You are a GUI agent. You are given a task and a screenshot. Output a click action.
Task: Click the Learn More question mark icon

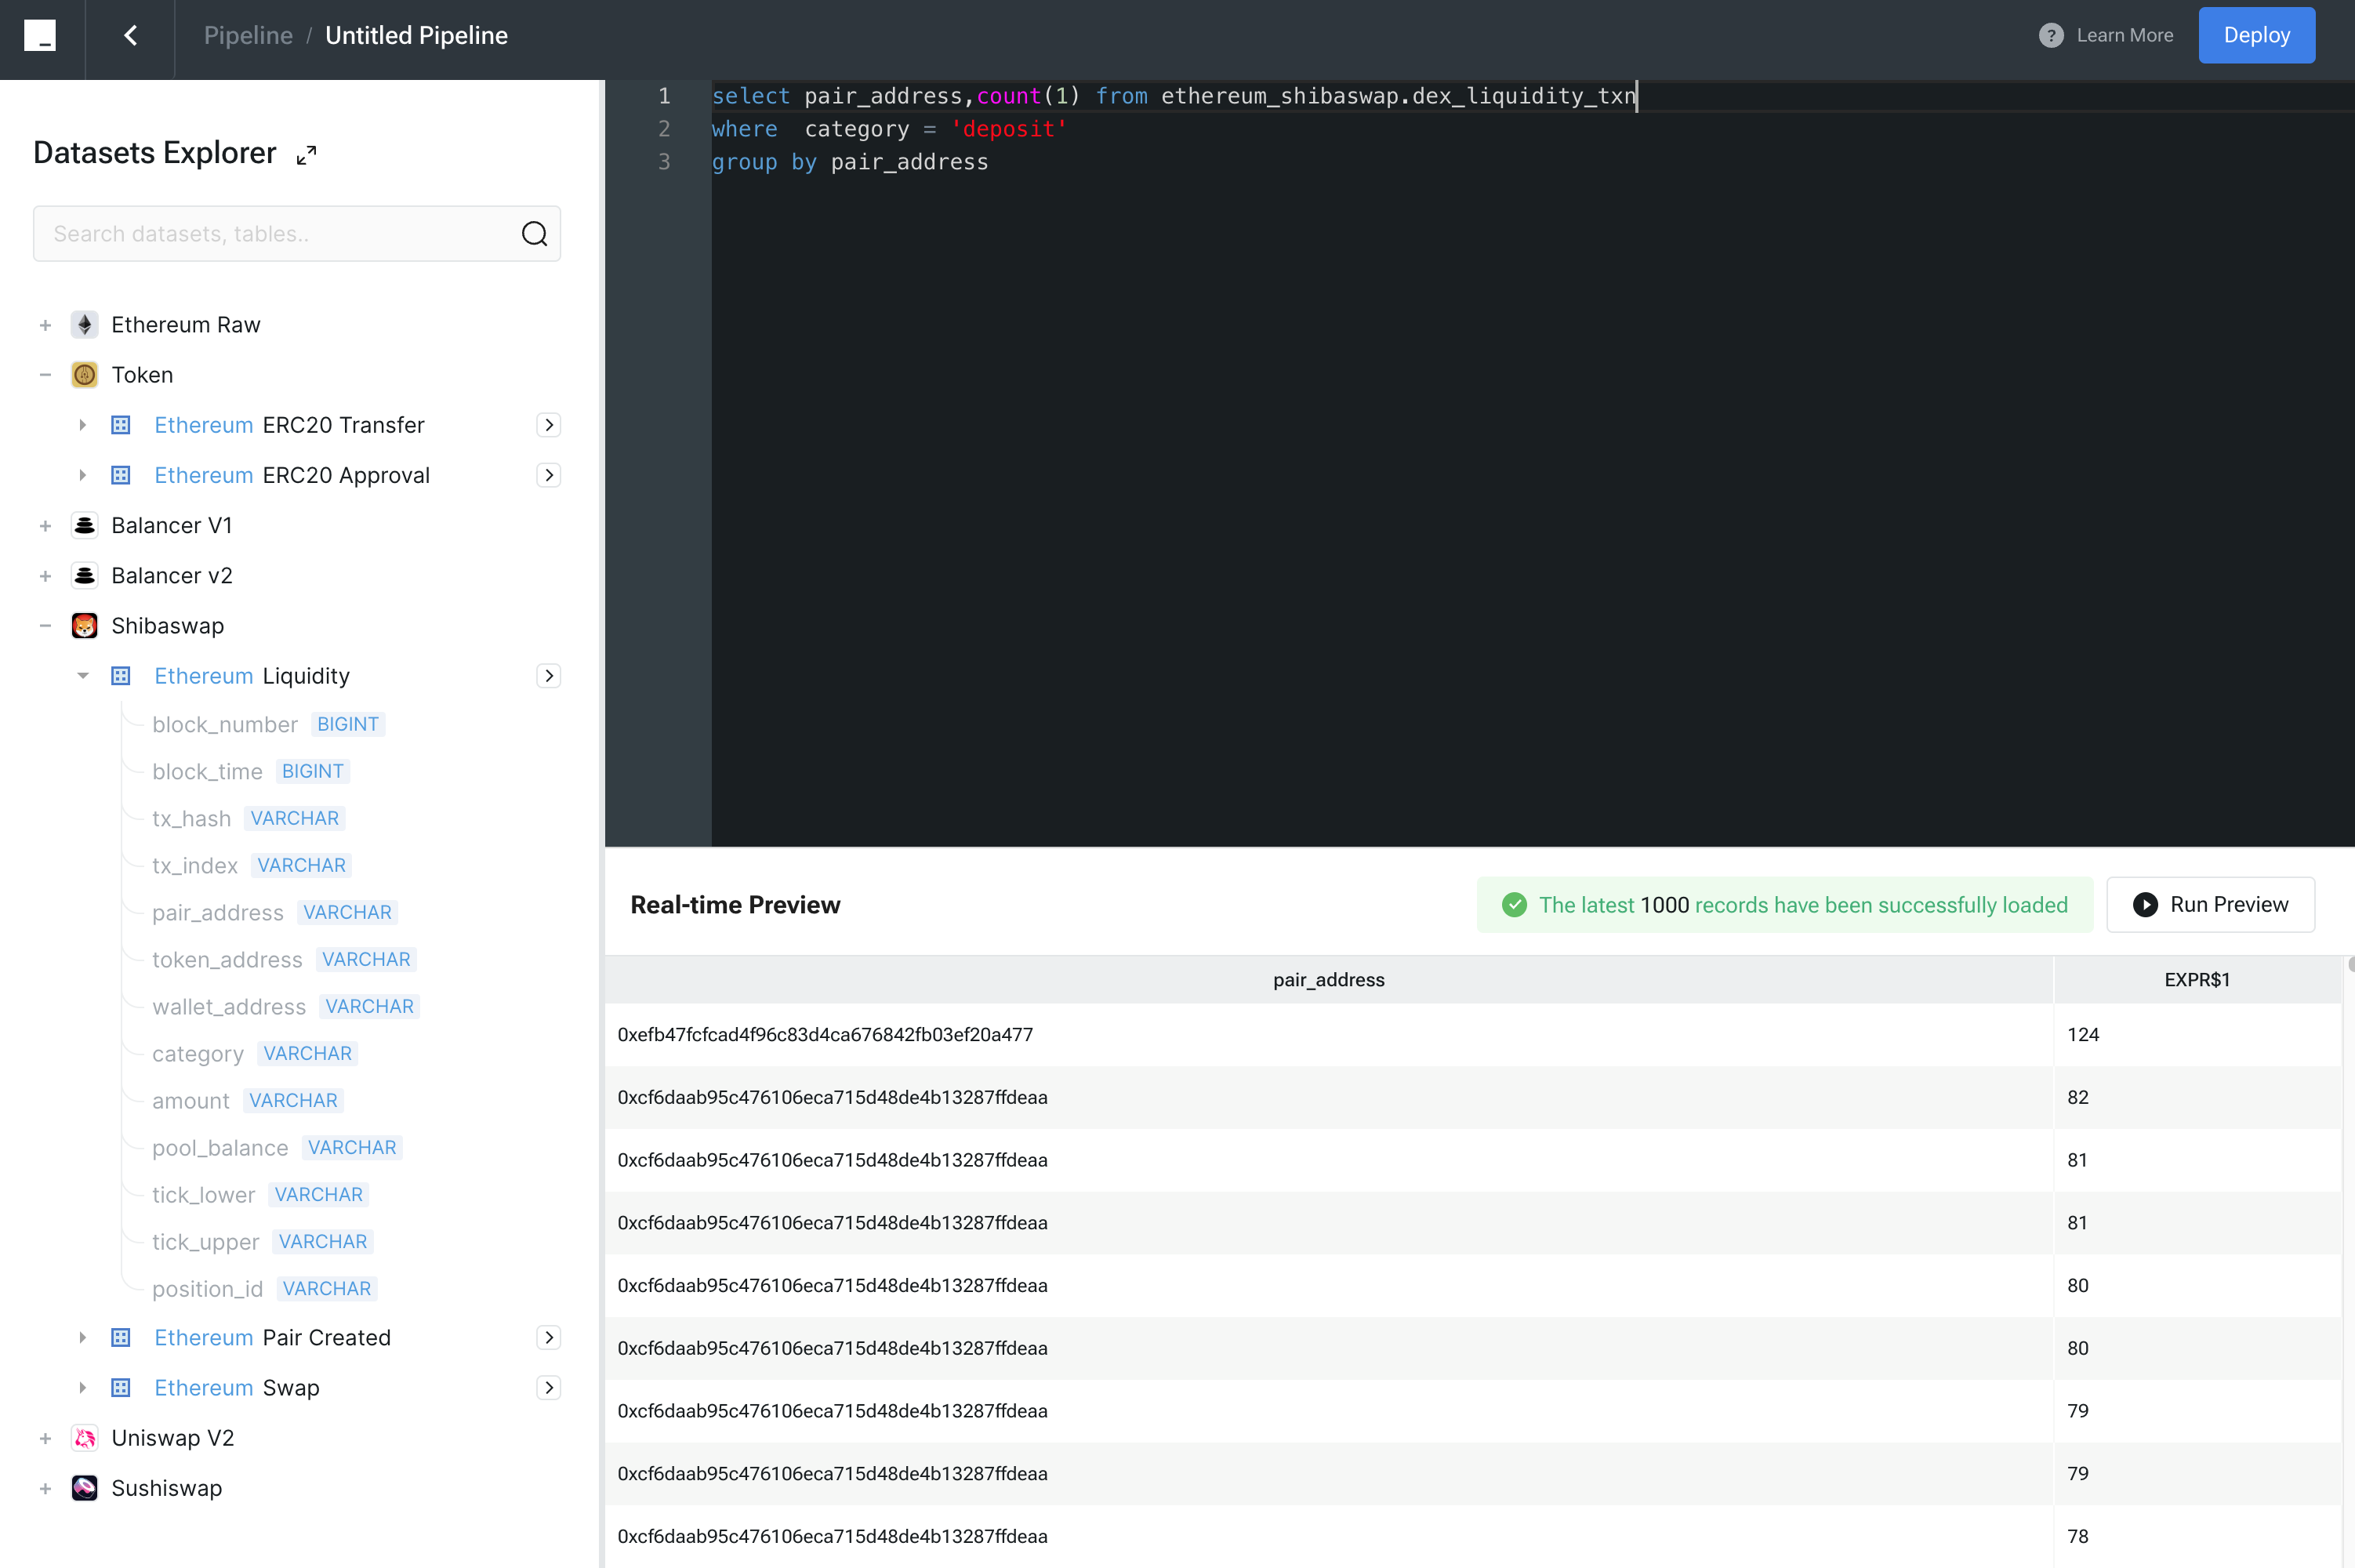point(2050,36)
